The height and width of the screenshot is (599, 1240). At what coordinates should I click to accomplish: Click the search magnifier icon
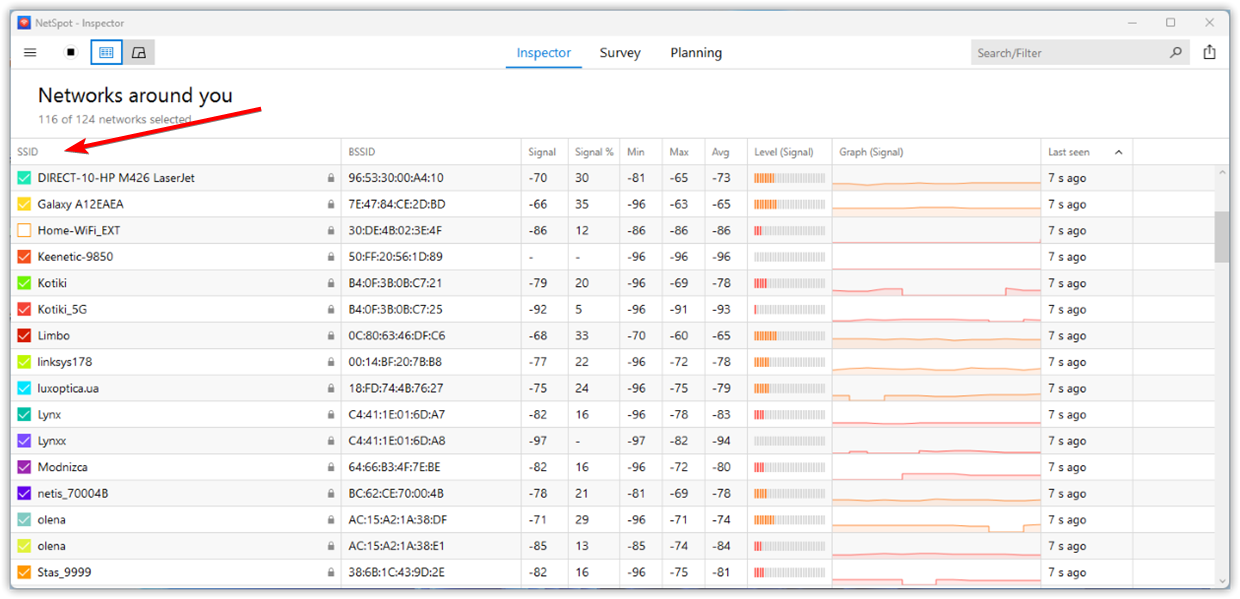pos(1176,51)
